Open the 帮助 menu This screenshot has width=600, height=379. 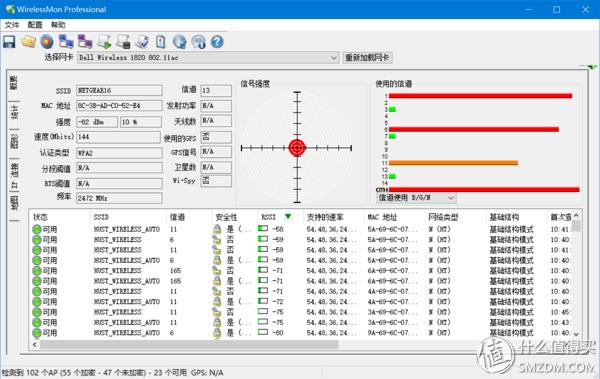click(58, 25)
